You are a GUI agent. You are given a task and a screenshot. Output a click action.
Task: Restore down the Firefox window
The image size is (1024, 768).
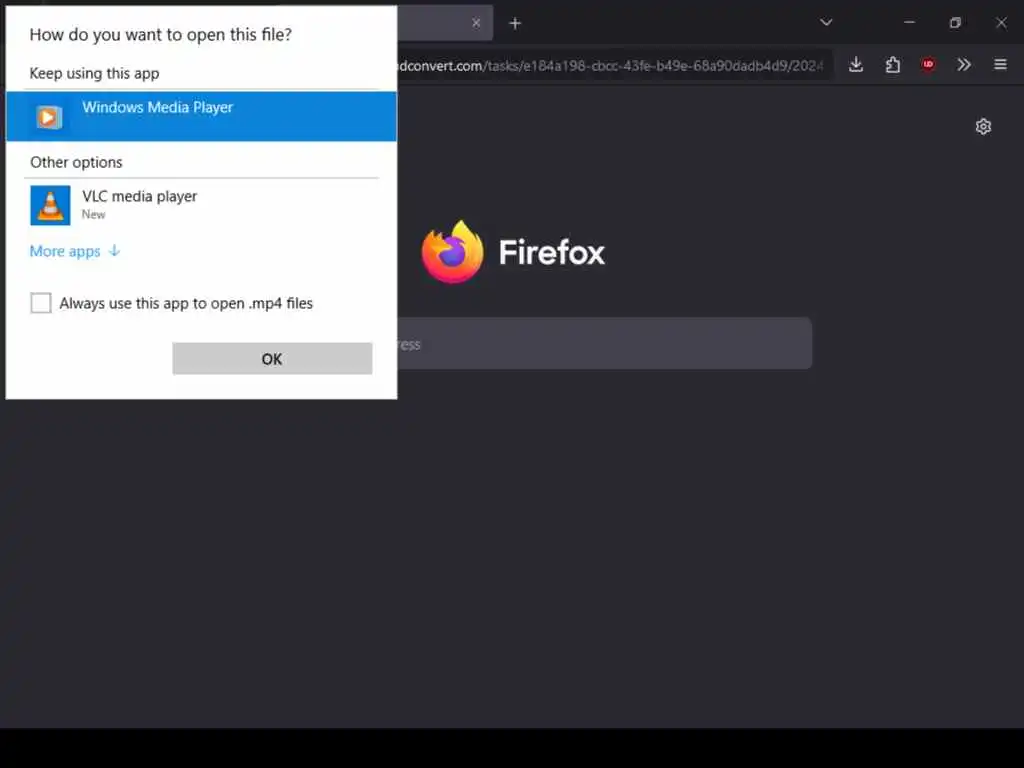955,23
